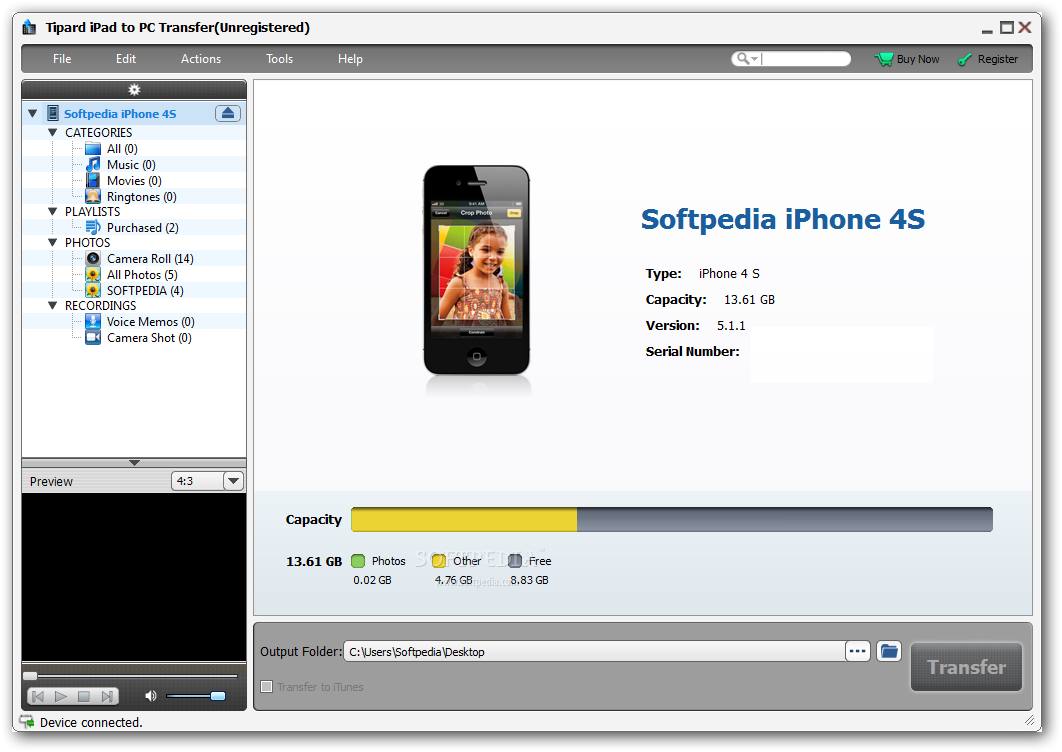Click the All Photos sunflower icon
Screen dimensions: 1062x752
pyautogui.click(x=93, y=274)
